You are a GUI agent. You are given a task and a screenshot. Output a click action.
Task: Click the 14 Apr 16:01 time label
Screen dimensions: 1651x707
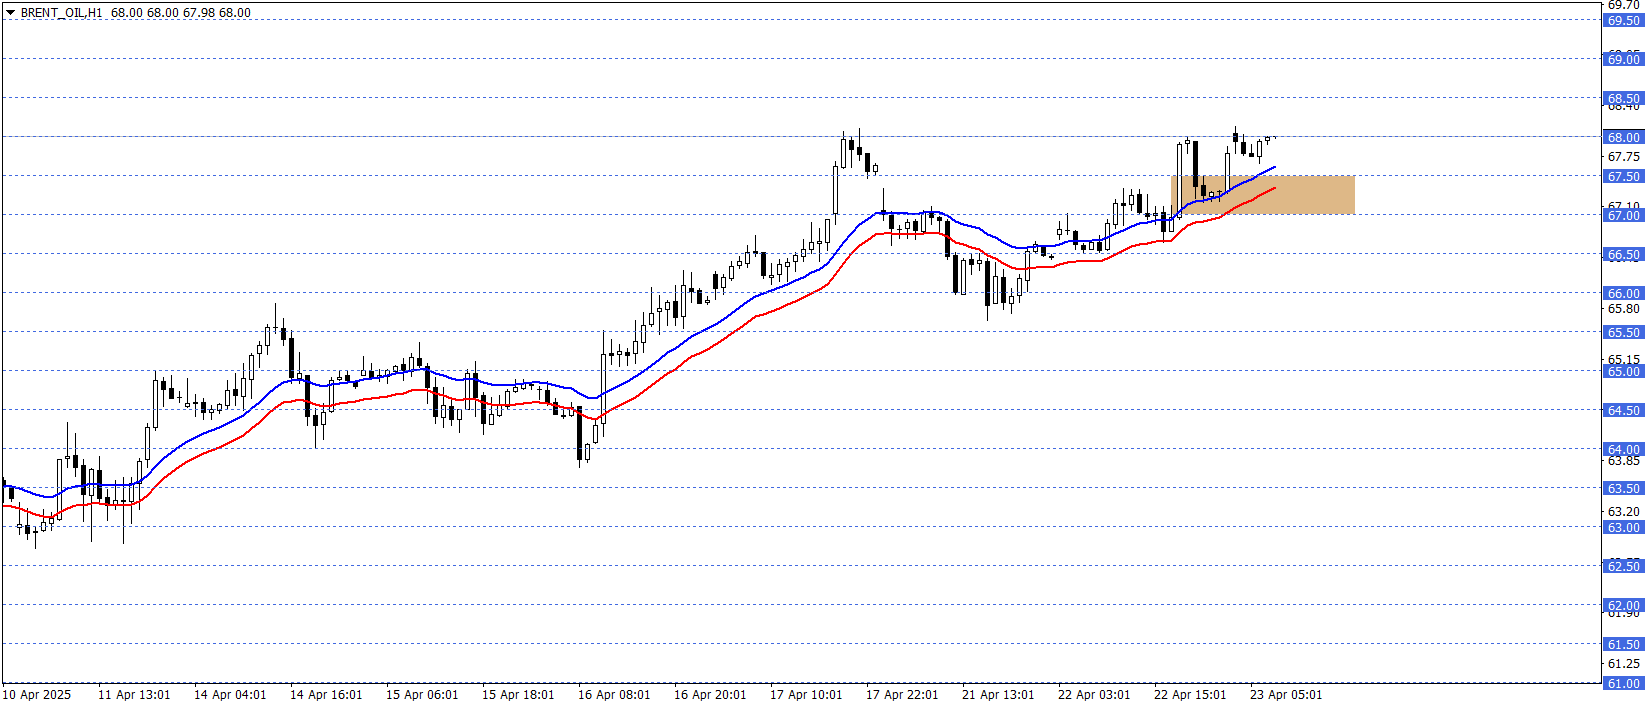click(326, 695)
